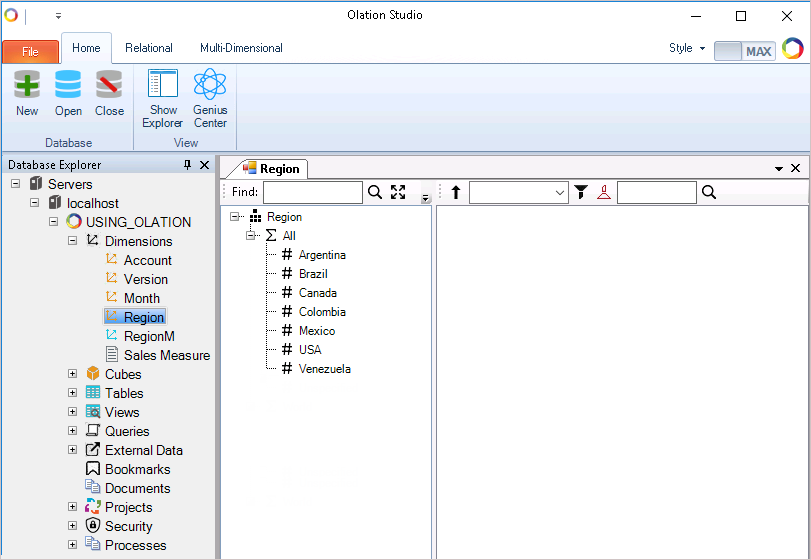The width and height of the screenshot is (811, 560).
Task: Click the red clear filter icon
Action: (603, 192)
